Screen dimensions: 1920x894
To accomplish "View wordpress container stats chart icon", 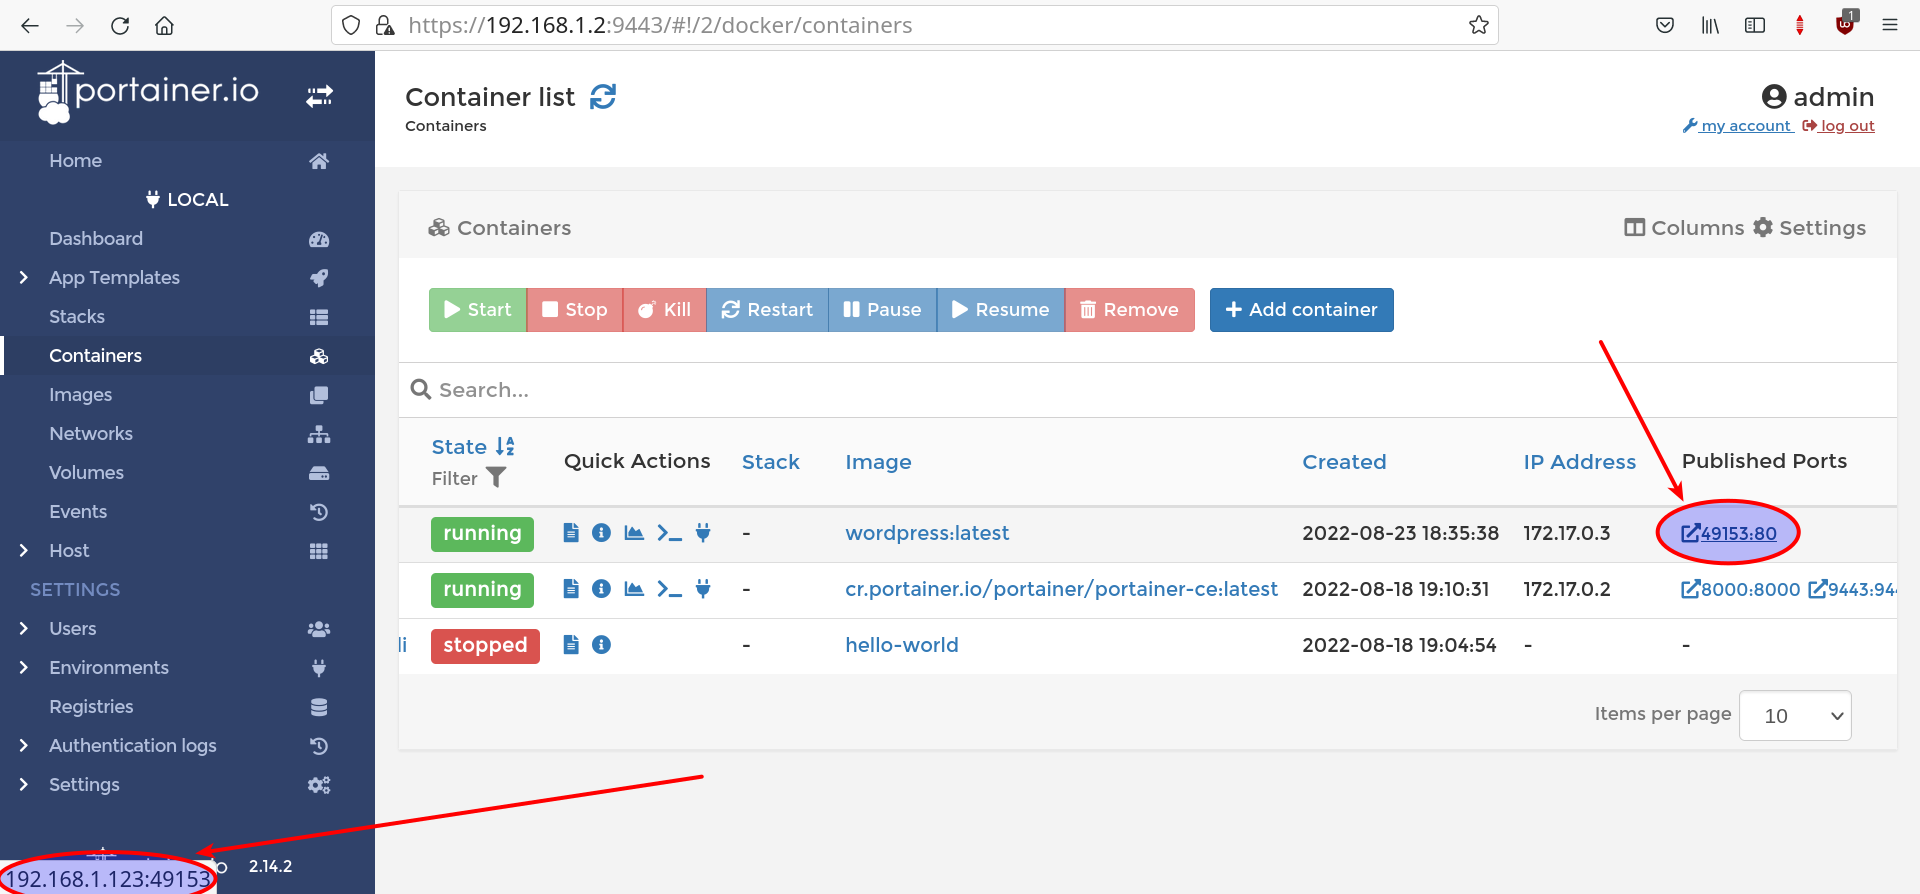I will coord(634,533).
